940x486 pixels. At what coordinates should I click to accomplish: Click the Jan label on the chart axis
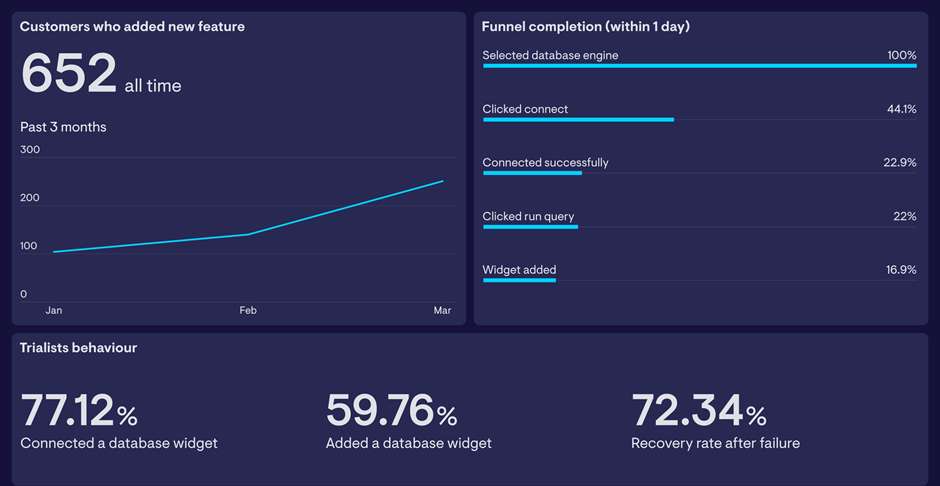point(54,311)
